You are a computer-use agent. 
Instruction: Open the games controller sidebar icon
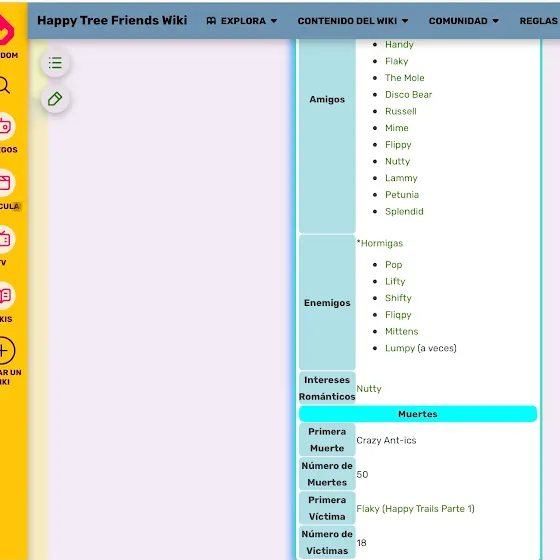click(5, 126)
